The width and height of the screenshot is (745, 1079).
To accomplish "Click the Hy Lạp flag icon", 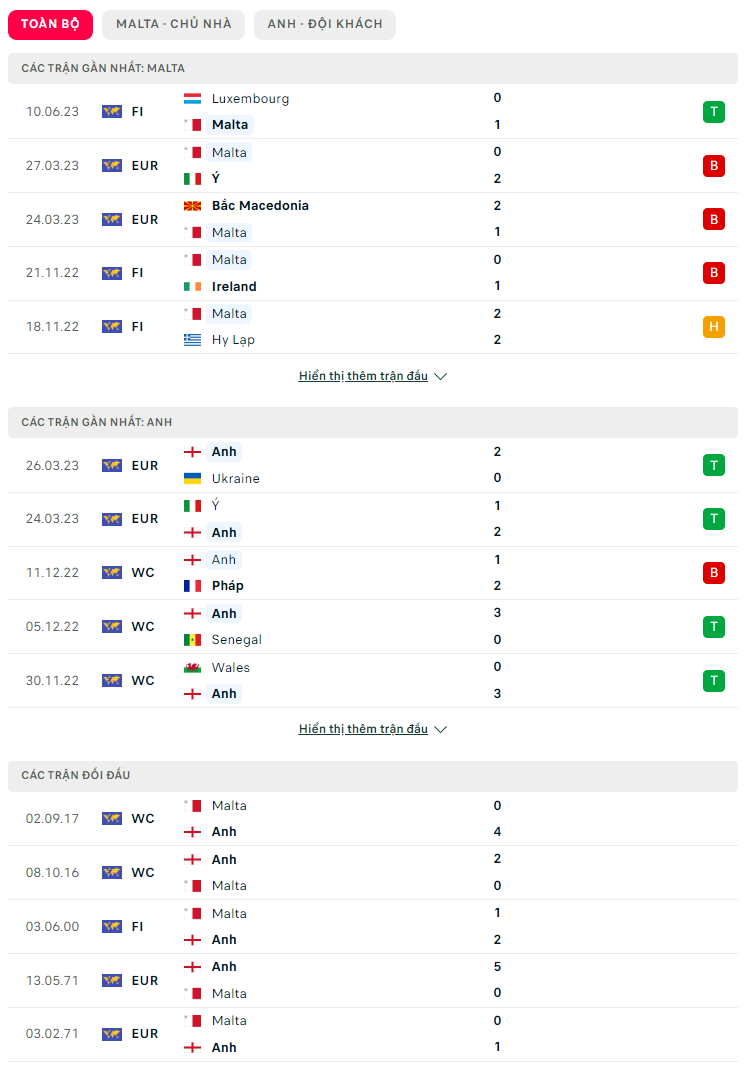I will pyautogui.click(x=193, y=340).
